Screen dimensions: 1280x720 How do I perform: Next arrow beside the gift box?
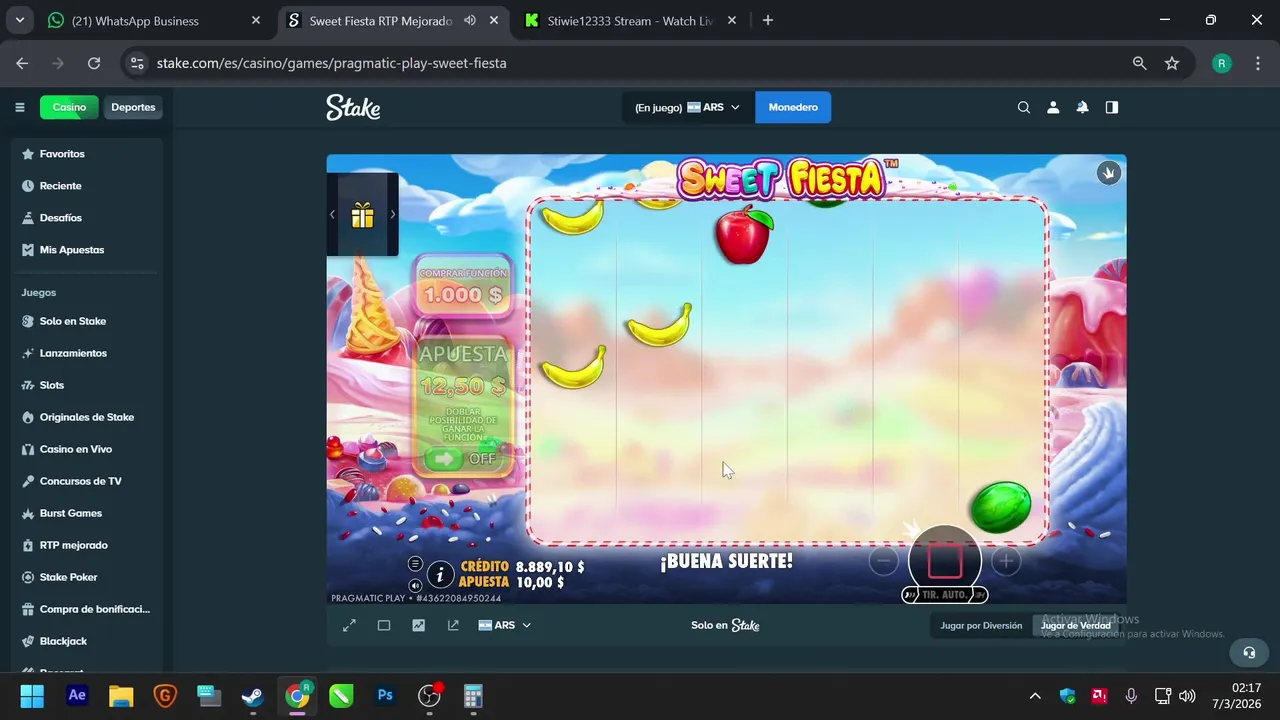click(x=392, y=214)
